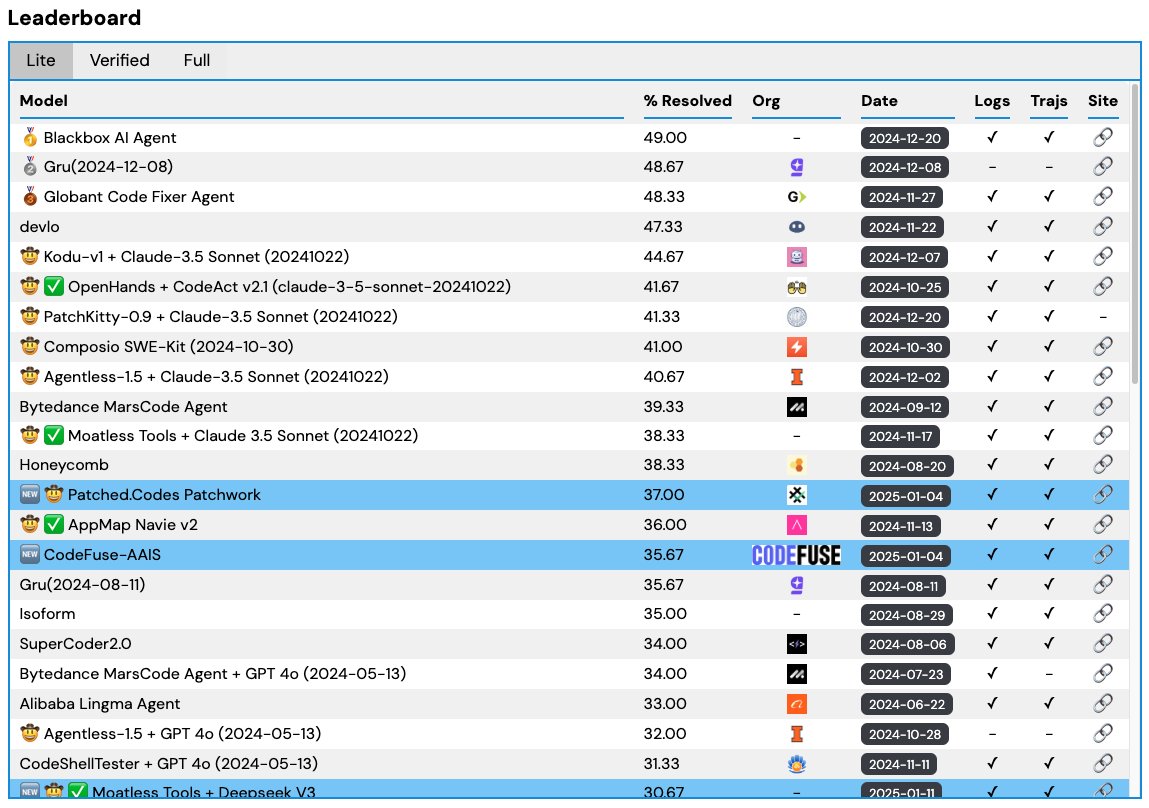Click the 2024-08-20 date badge for Honeycomb
This screenshot has height=808, width=1149.
coord(907,466)
